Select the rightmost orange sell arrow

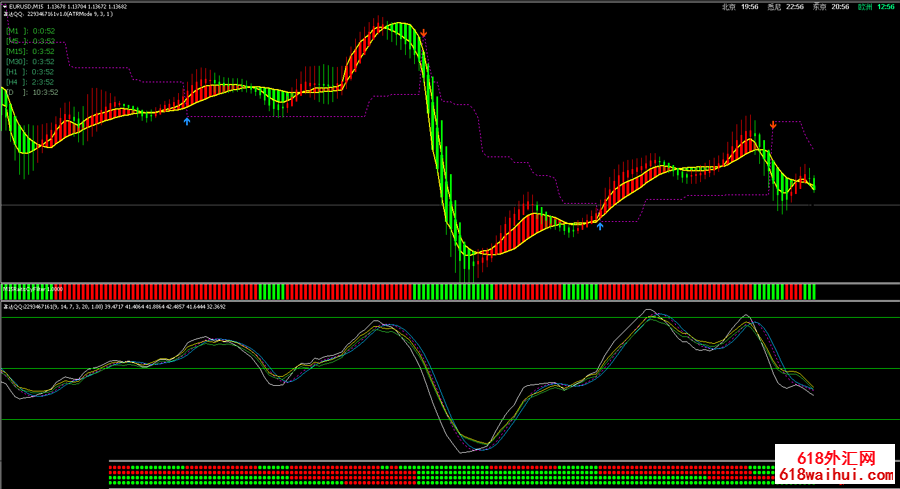pos(773,125)
